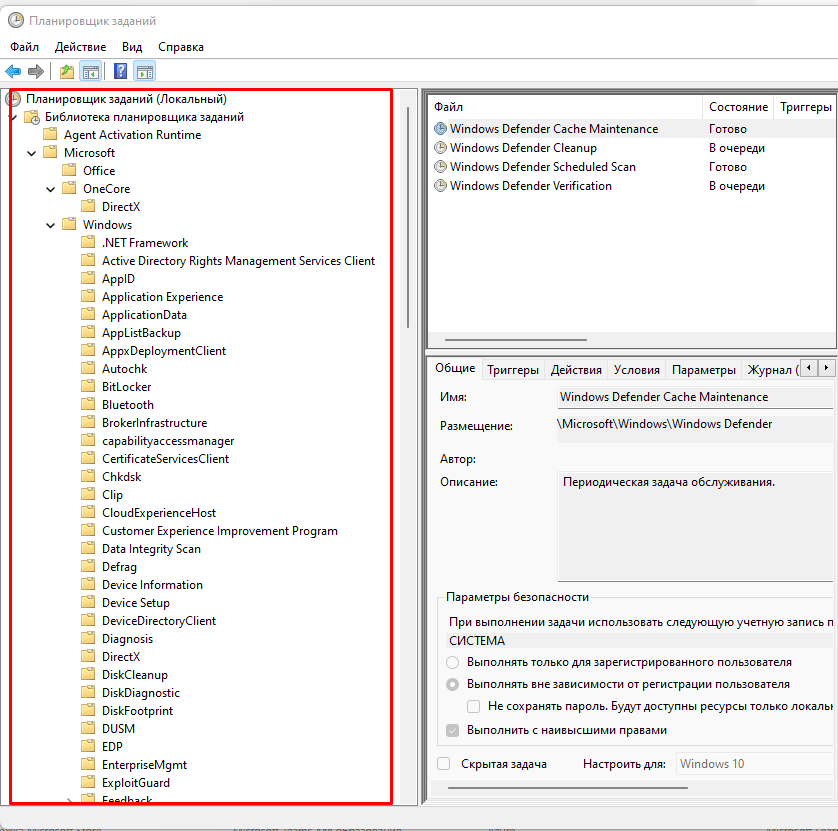Select the root 'Планировщик заданий (Локальный)' node

(126, 99)
